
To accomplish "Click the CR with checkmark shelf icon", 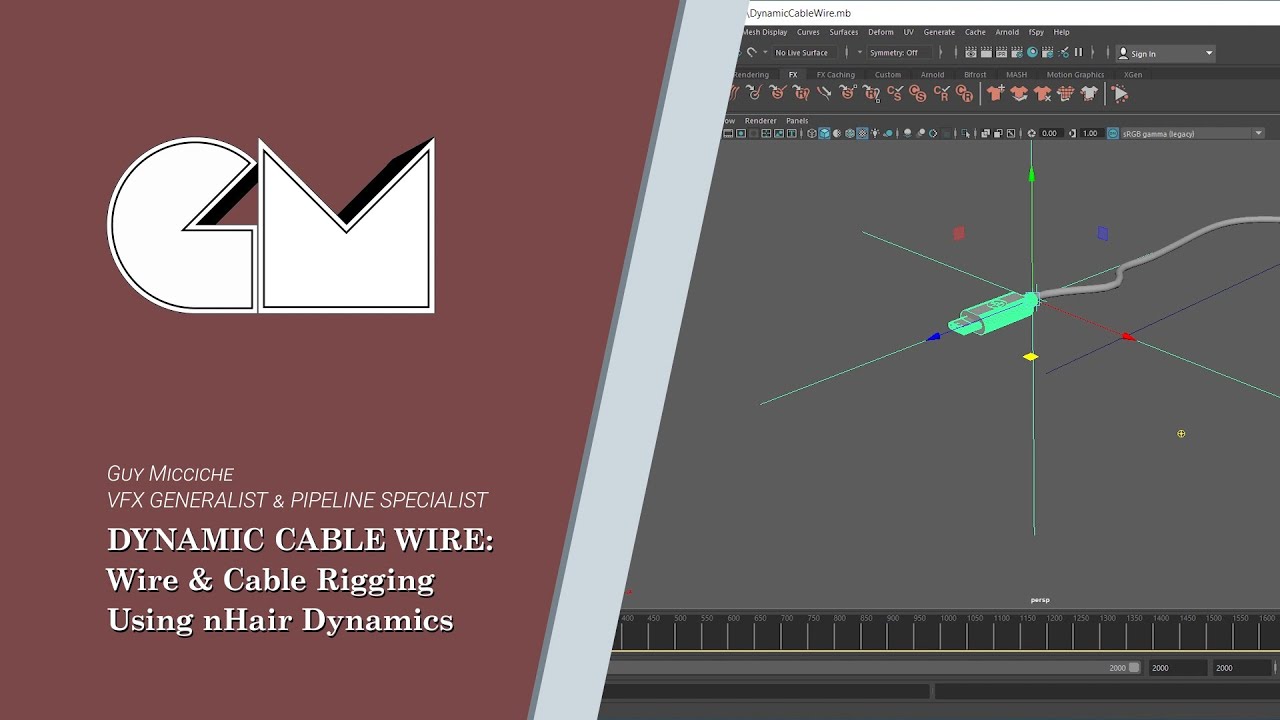I will pyautogui.click(x=942, y=93).
